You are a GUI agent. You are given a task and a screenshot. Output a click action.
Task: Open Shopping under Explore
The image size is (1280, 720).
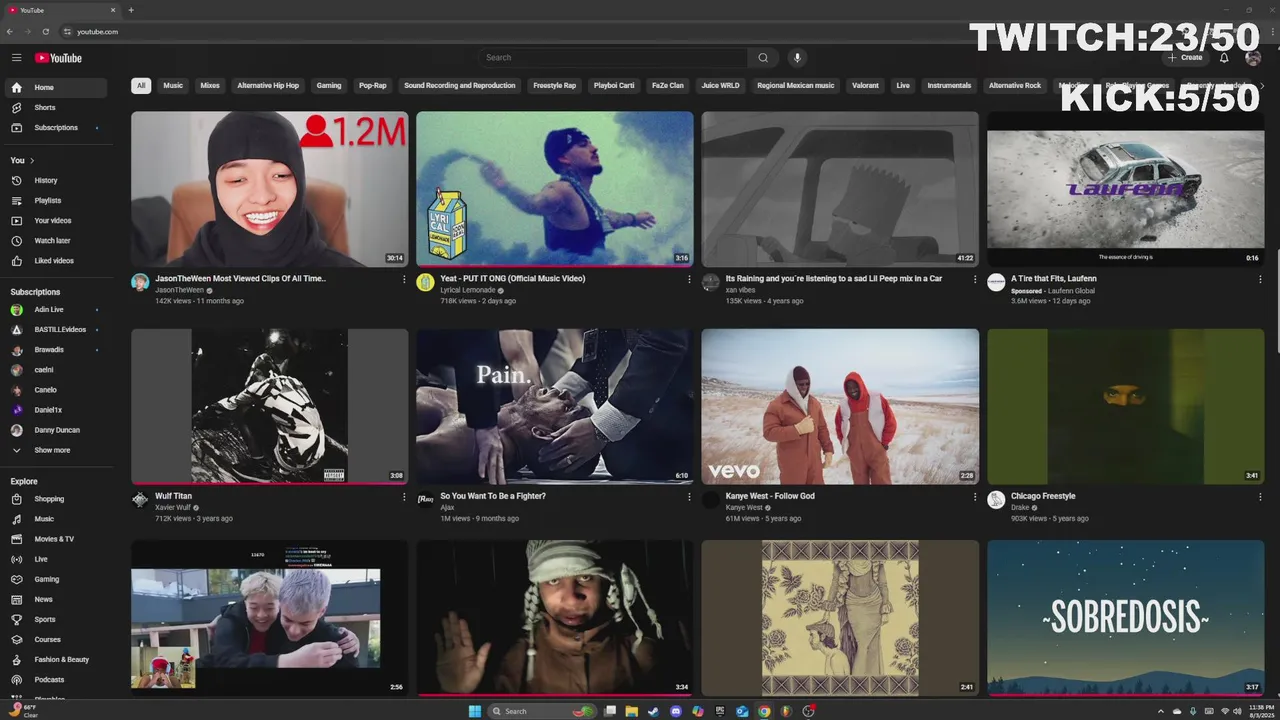[x=55, y=499]
